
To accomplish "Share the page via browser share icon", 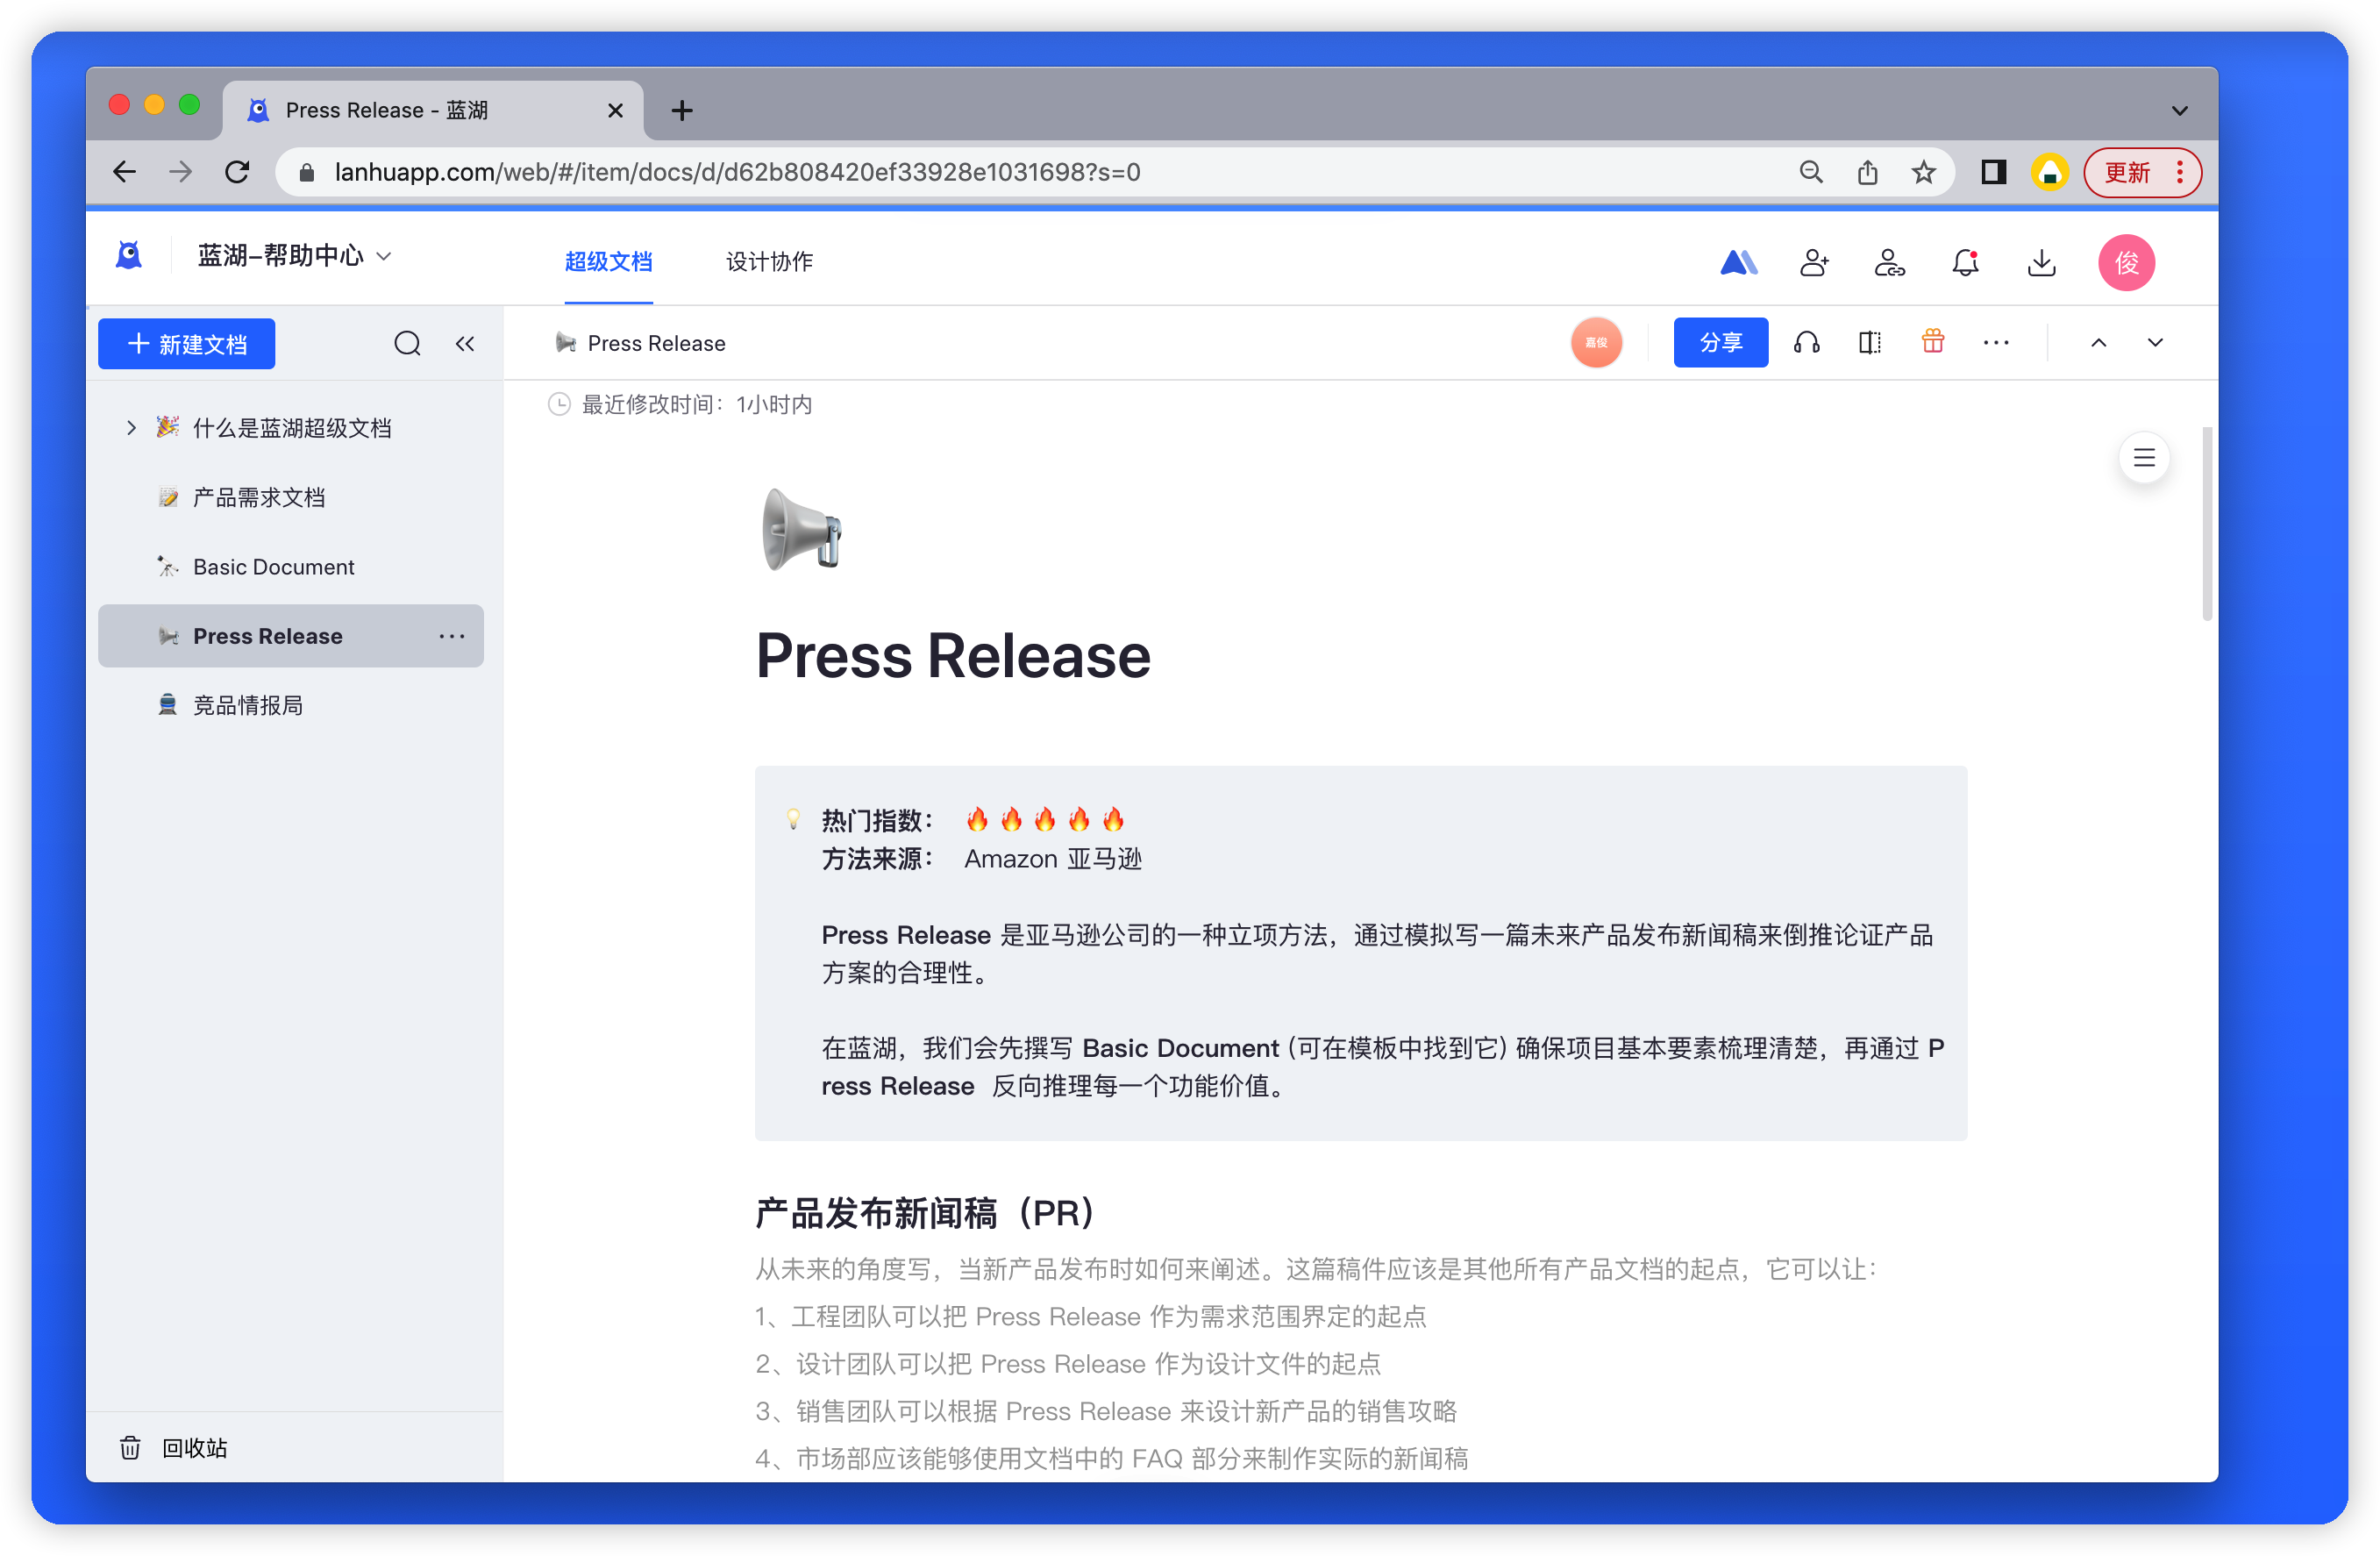I will tap(1867, 172).
